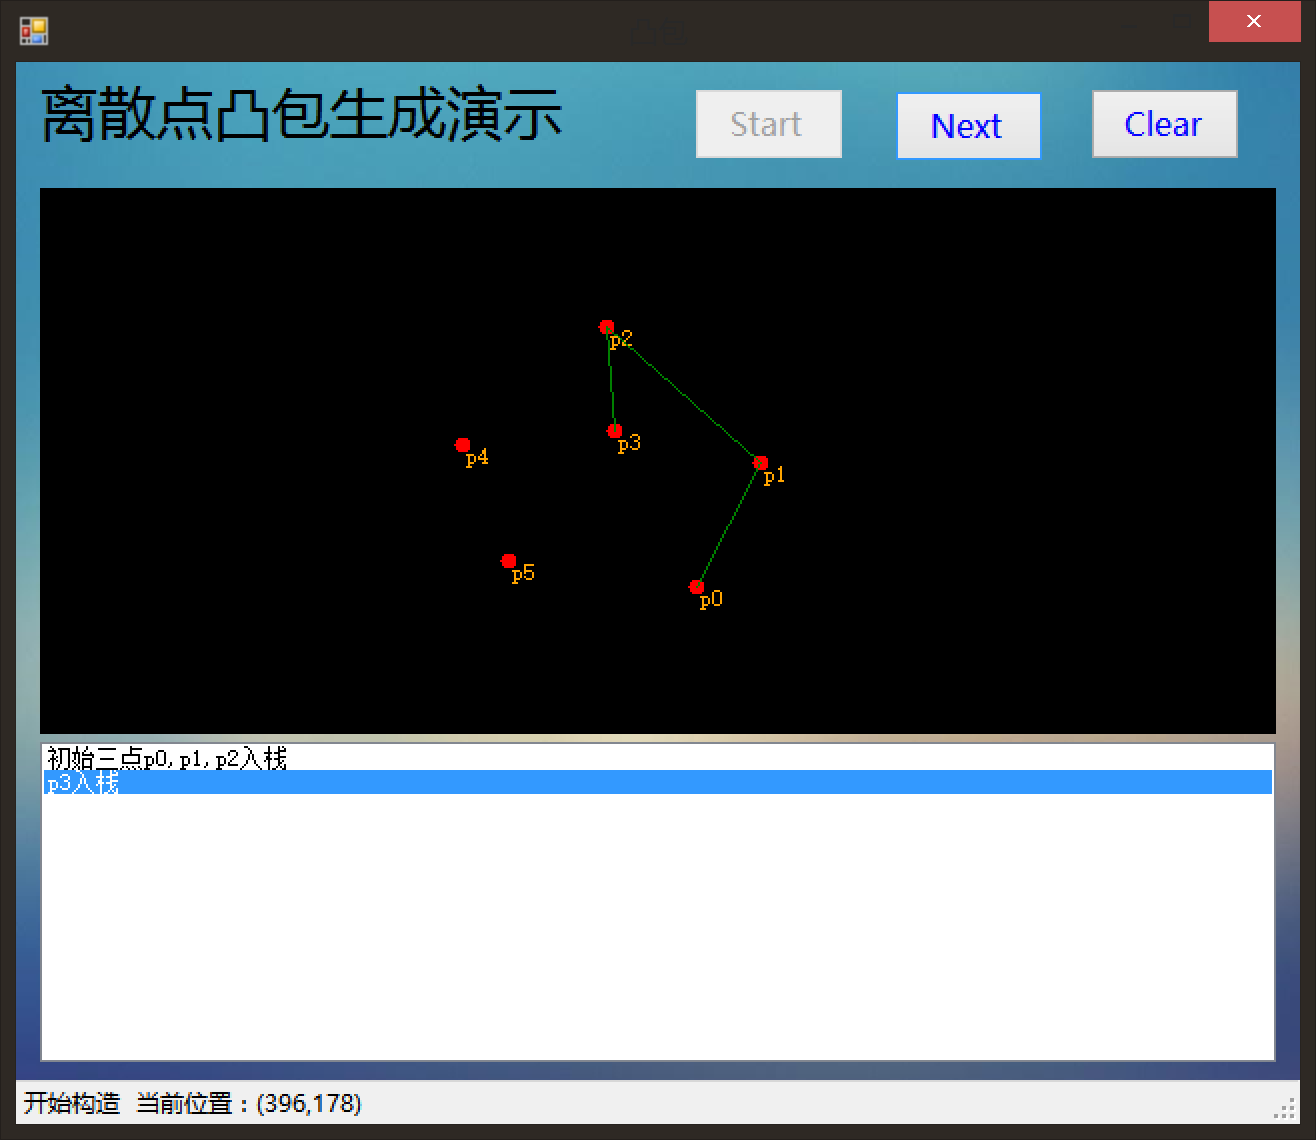Click the Clear button
Image resolution: width=1316 pixels, height=1140 pixels.
(x=1164, y=124)
